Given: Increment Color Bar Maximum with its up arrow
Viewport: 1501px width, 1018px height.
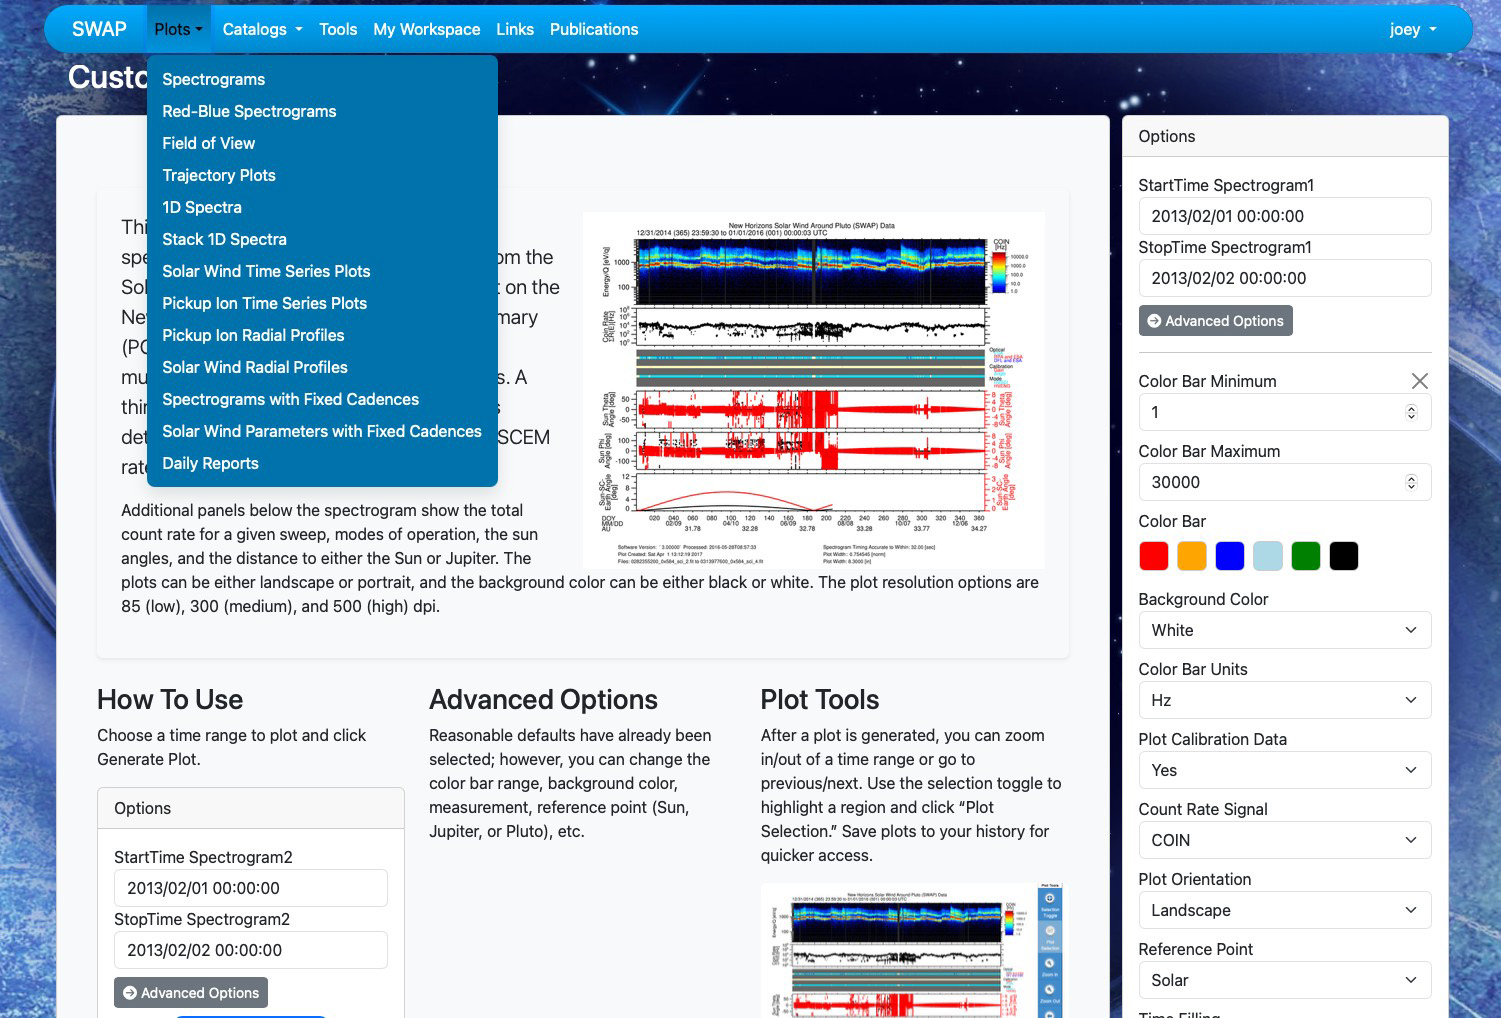Looking at the screenshot, I should (1409, 477).
